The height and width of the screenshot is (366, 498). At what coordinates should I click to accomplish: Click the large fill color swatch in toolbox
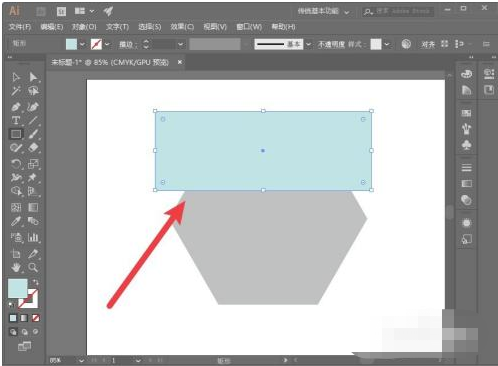[18, 288]
